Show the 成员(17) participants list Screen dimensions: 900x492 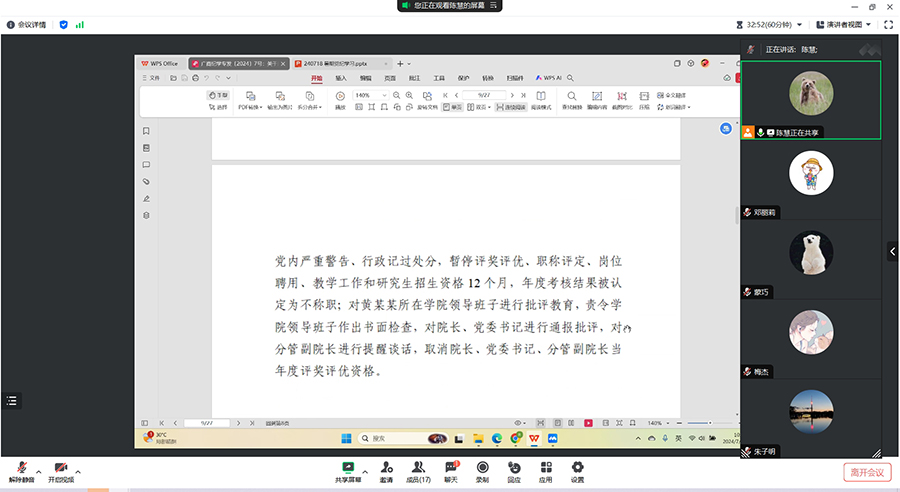coord(418,469)
